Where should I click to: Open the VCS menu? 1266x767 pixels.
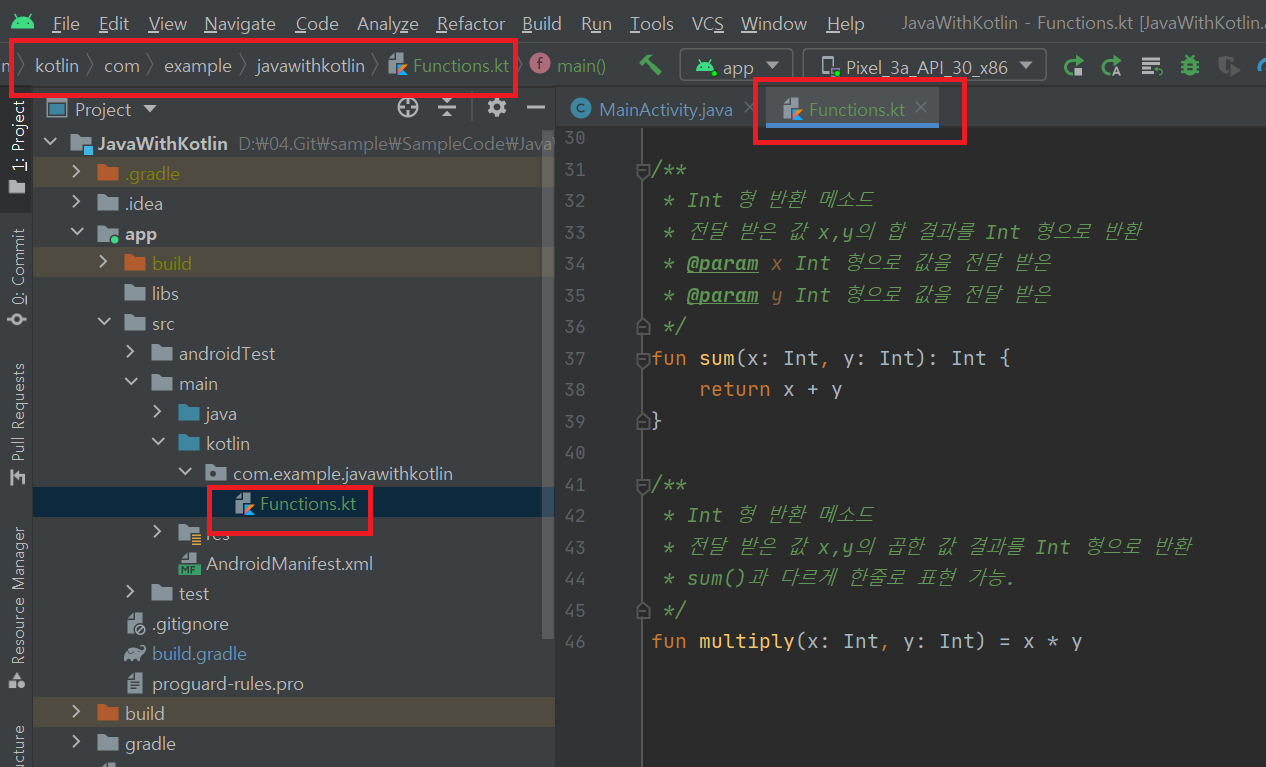pyautogui.click(x=708, y=23)
